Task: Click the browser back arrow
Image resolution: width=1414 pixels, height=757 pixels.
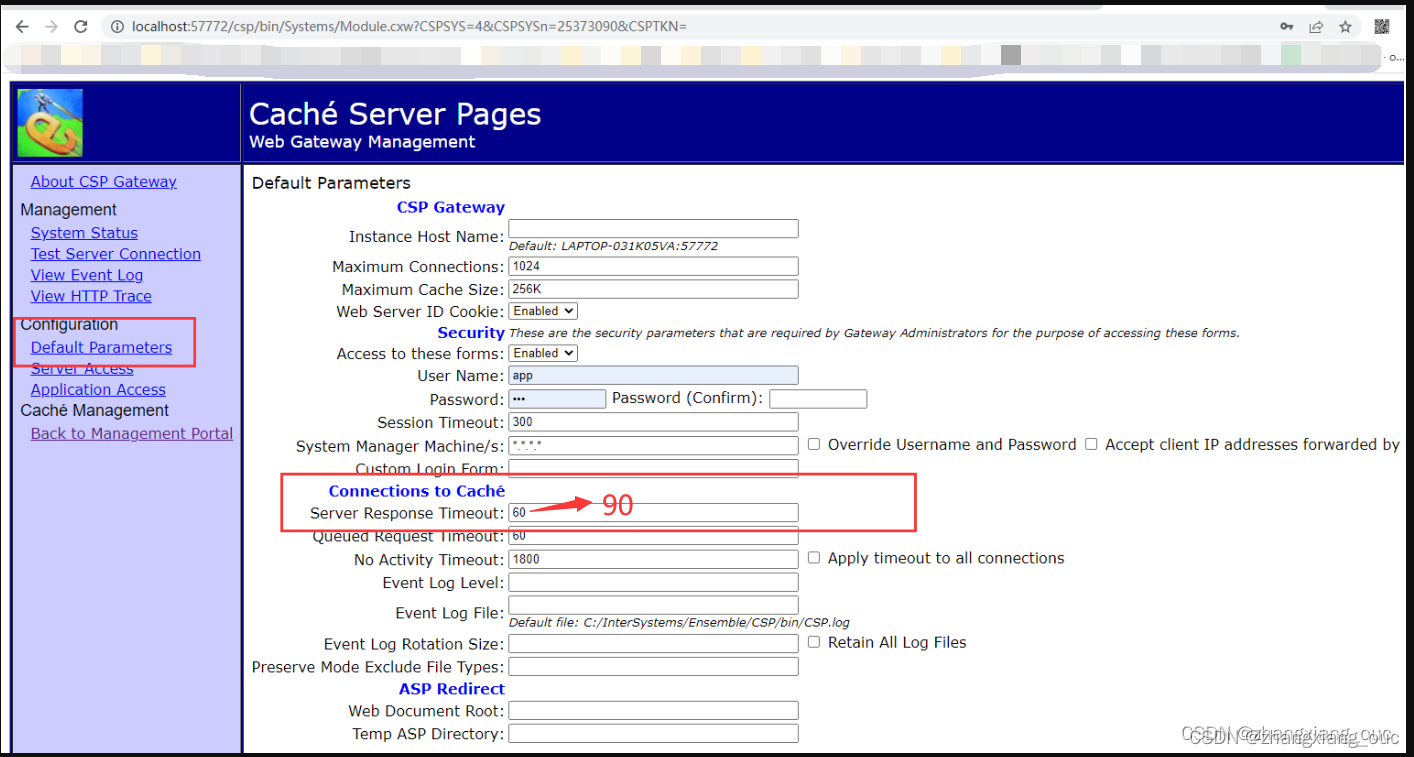Action: tap(24, 26)
